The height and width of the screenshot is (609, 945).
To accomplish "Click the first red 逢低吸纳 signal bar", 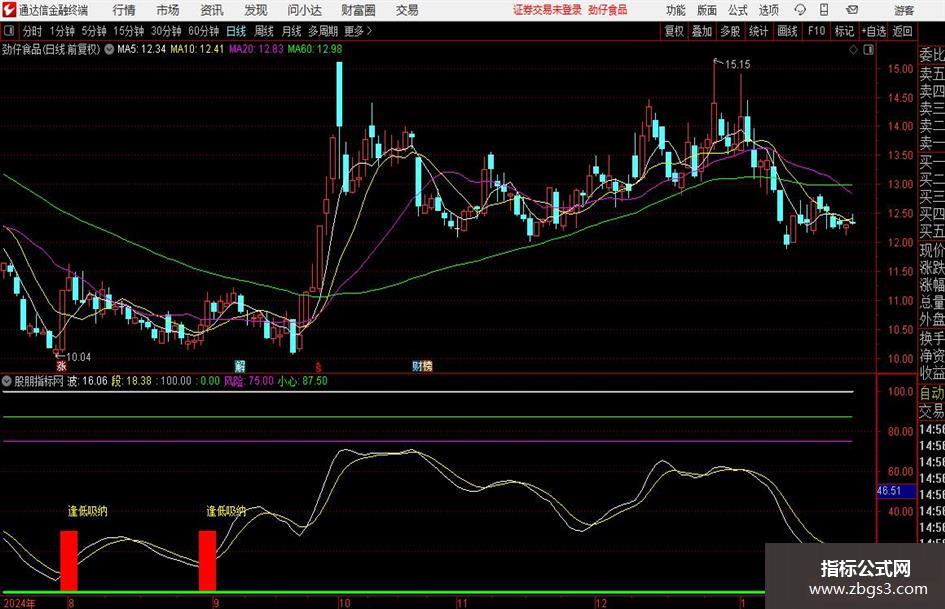I will (69, 560).
